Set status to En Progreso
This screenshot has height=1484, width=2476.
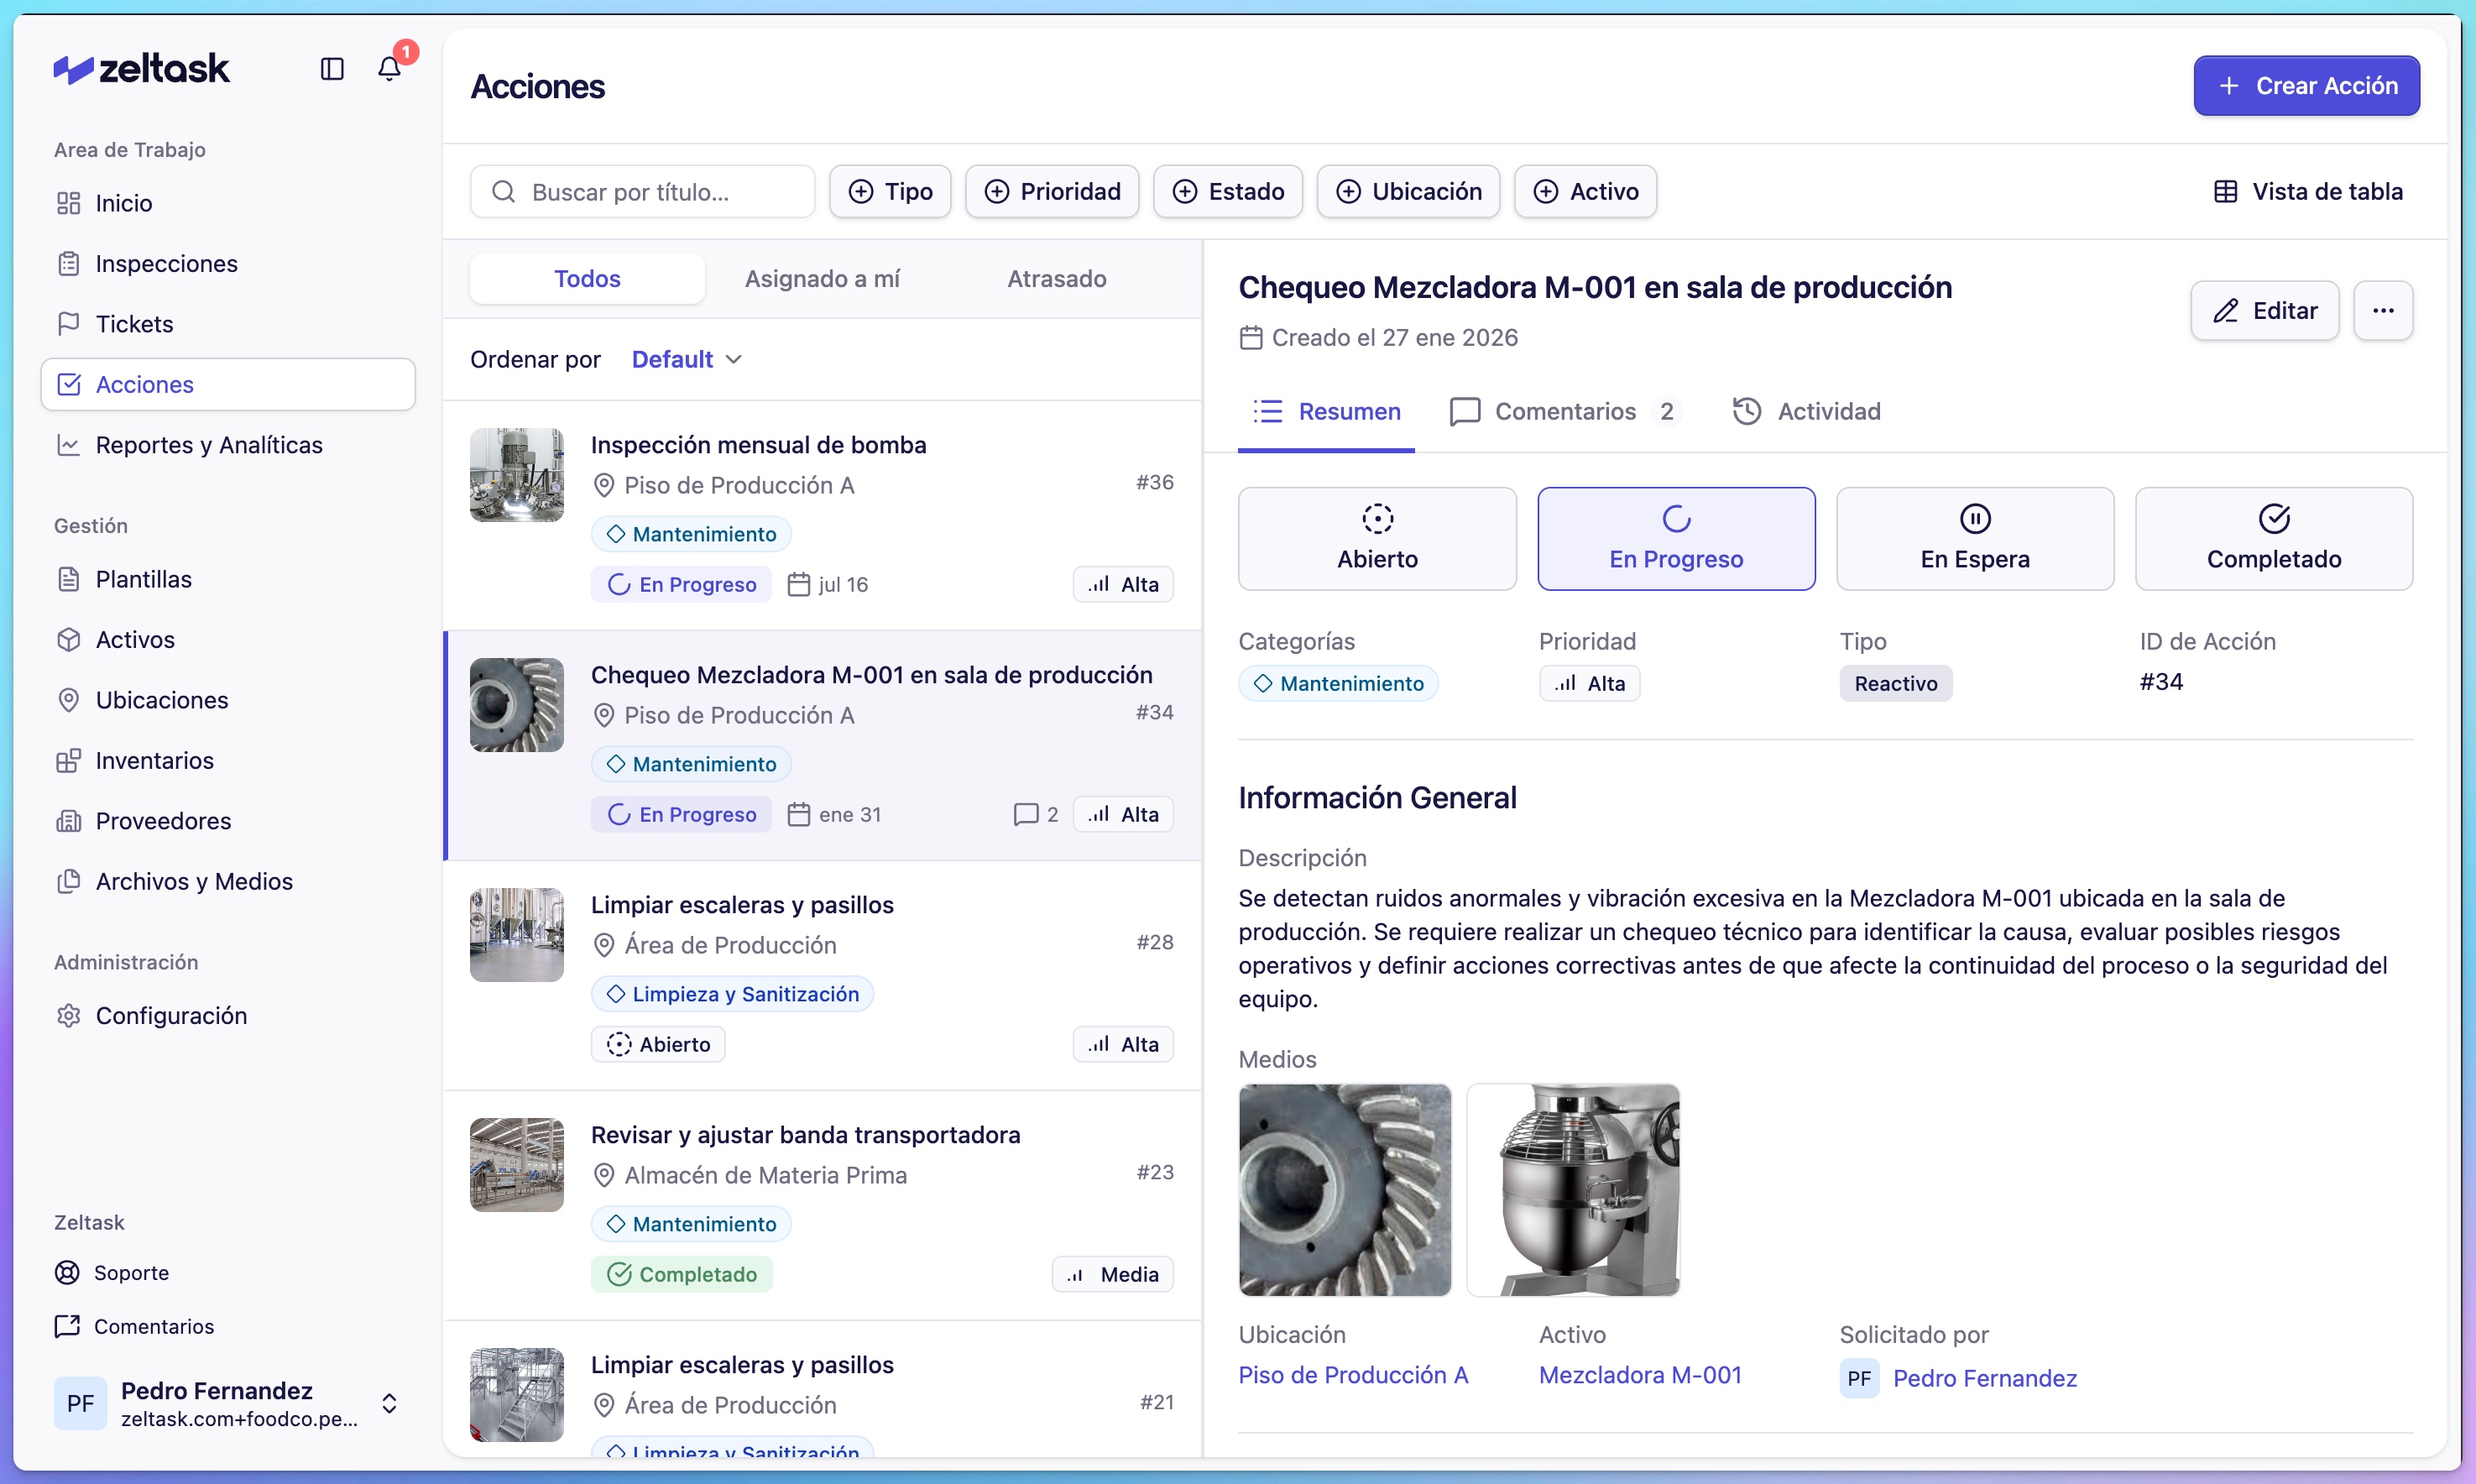point(1676,538)
